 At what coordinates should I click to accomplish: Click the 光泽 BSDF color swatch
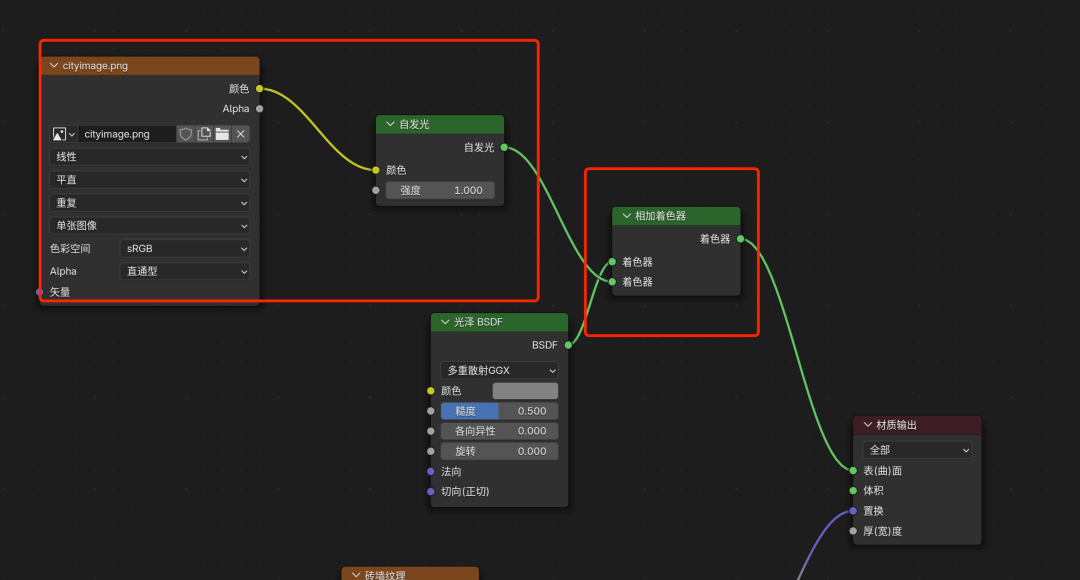tap(525, 391)
